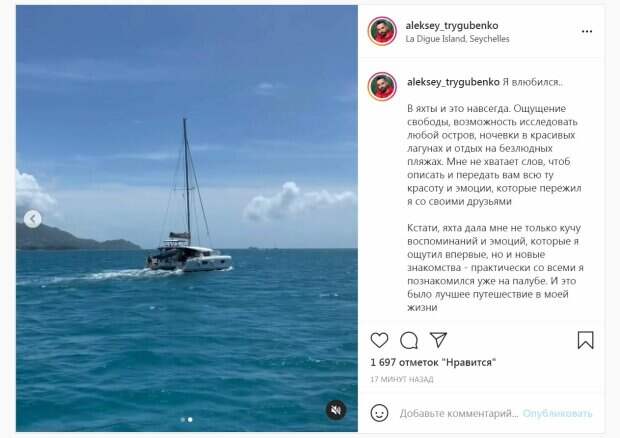This screenshot has height=438, width=620.
Task: Click the catamaran video in the post
Action: click(x=187, y=218)
